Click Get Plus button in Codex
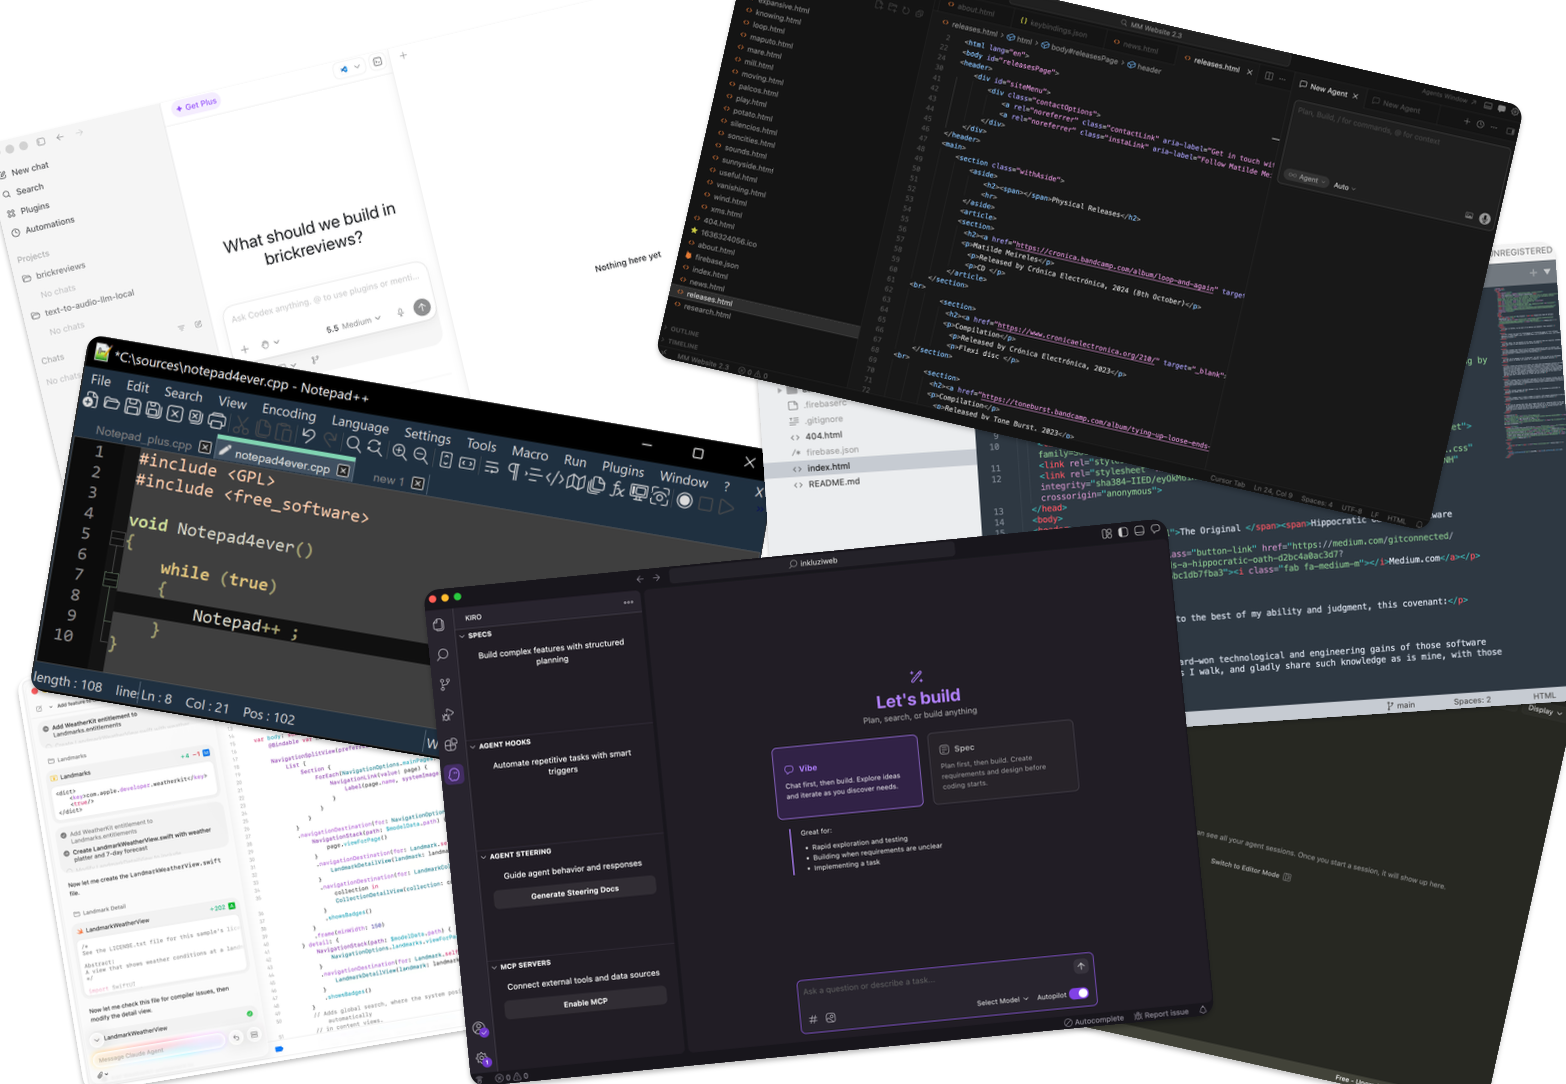This screenshot has width=1566, height=1084. coord(196,104)
